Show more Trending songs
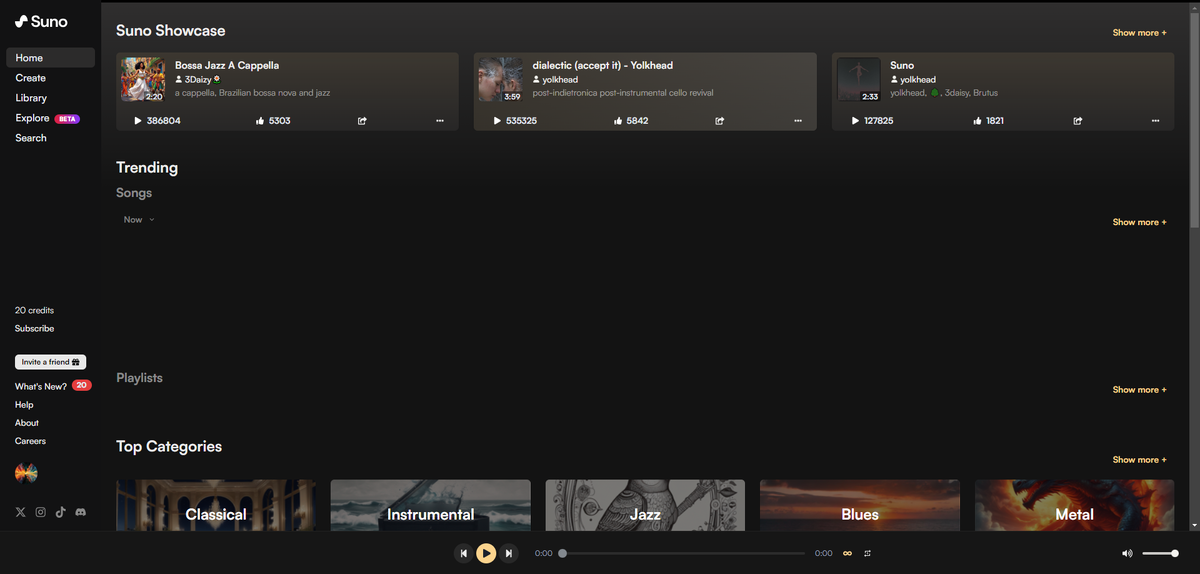1200x574 pixels. point(1140,222)
